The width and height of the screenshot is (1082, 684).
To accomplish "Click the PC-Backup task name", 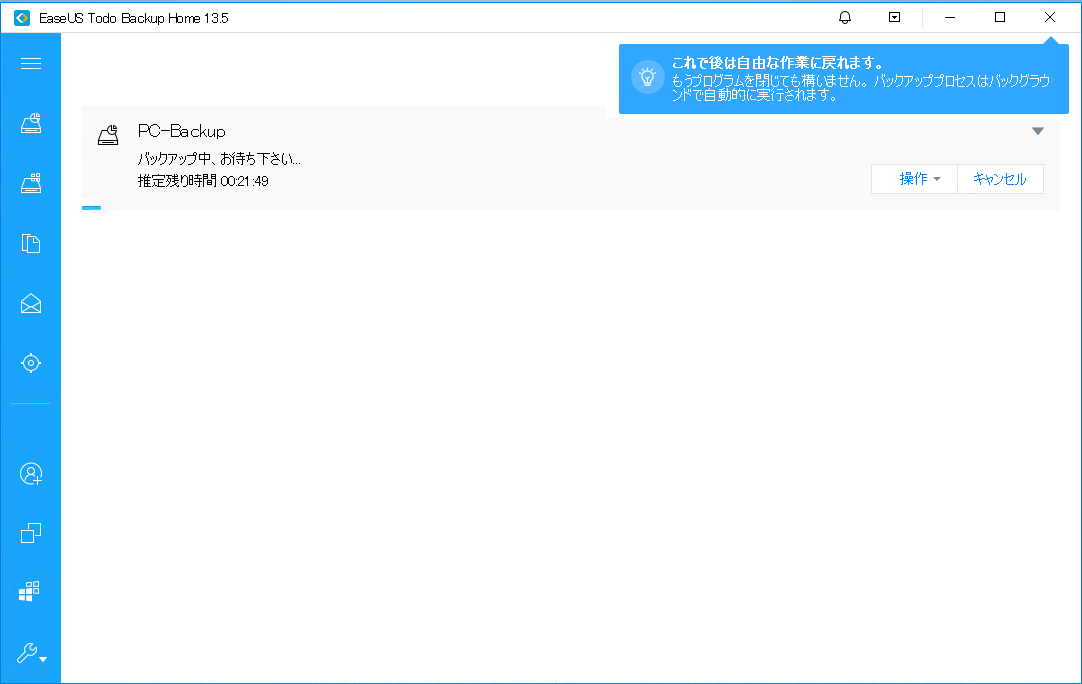I will [181, 131].
